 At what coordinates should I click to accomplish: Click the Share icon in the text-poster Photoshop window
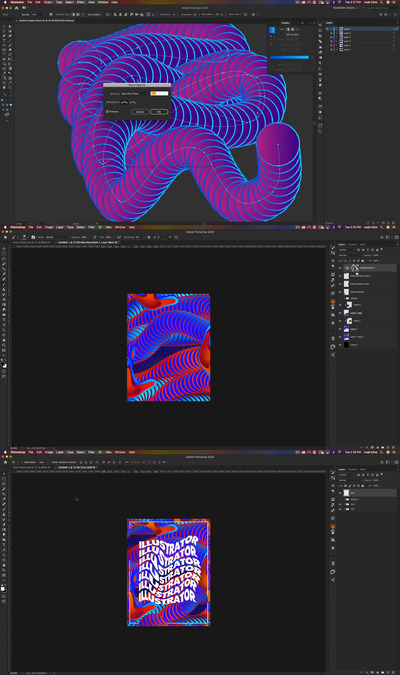[x=395, y=462]
